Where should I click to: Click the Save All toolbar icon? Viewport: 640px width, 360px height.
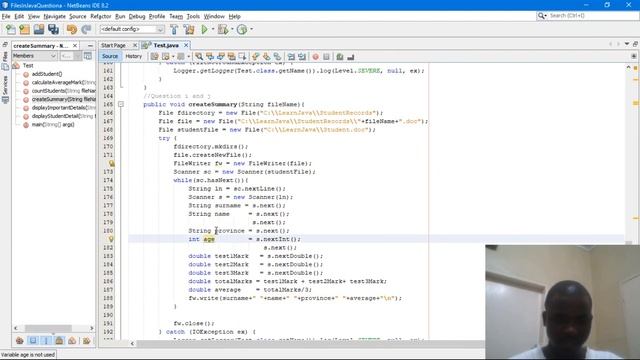point(53,29)
